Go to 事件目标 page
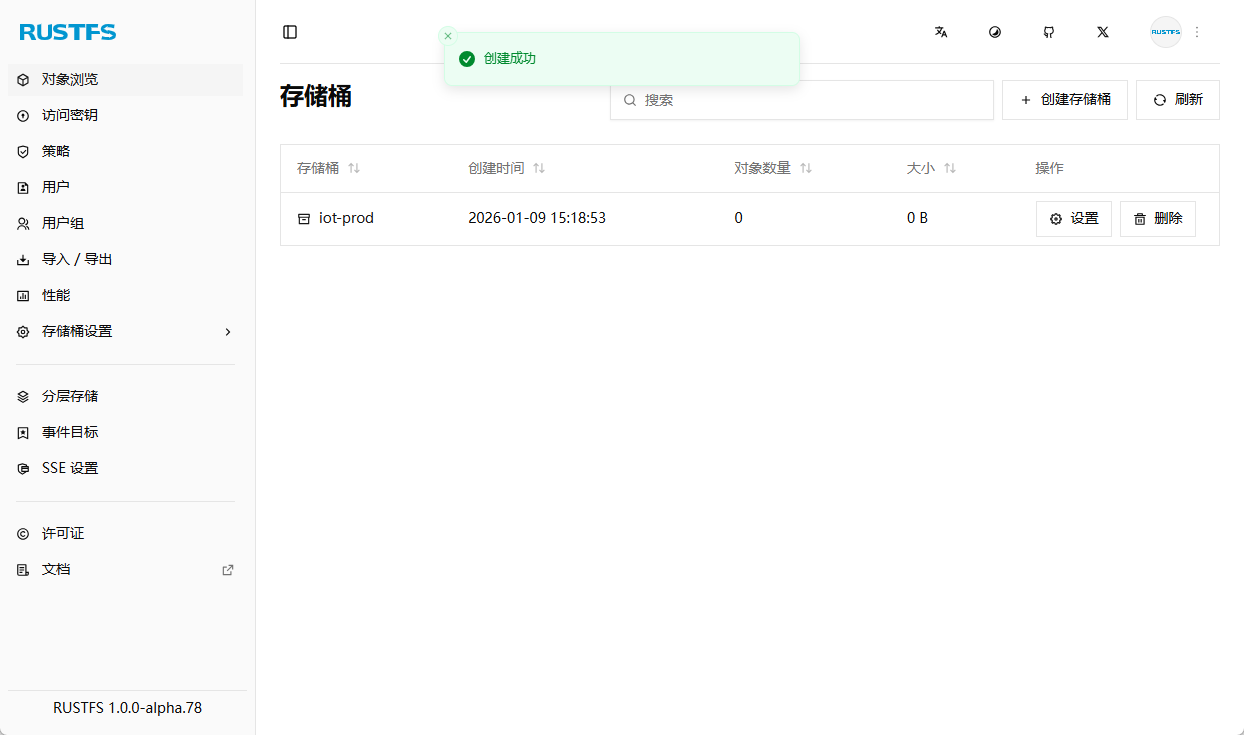The image size is (1244, 735). pos(125,433)
